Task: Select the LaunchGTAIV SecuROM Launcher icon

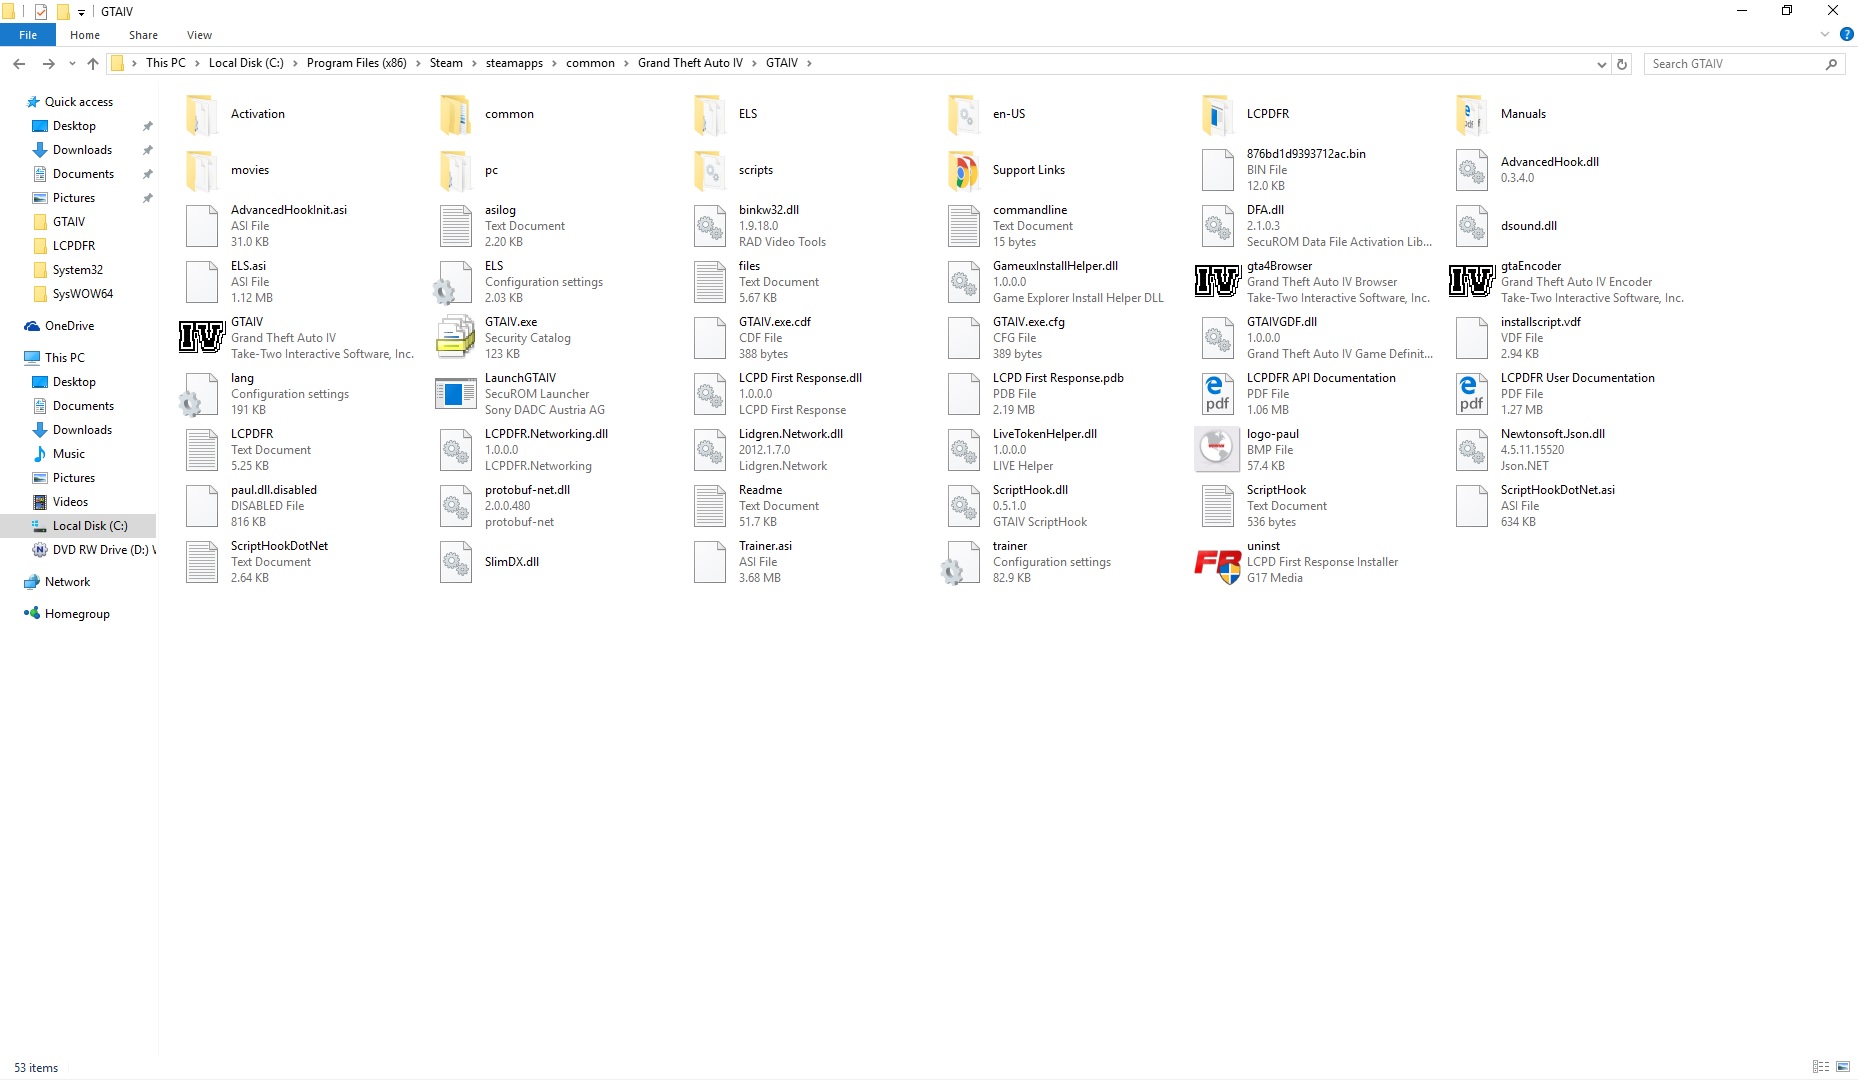Action: pos(456,394)
